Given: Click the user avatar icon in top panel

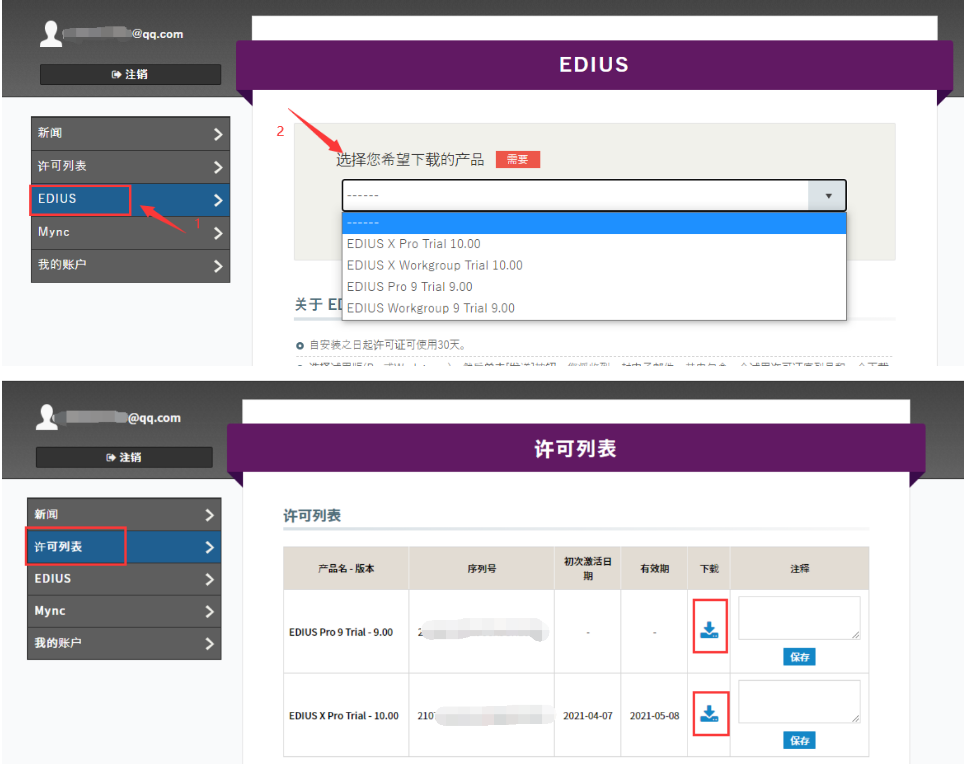Looking at the screenshot, I should point(50,34).
